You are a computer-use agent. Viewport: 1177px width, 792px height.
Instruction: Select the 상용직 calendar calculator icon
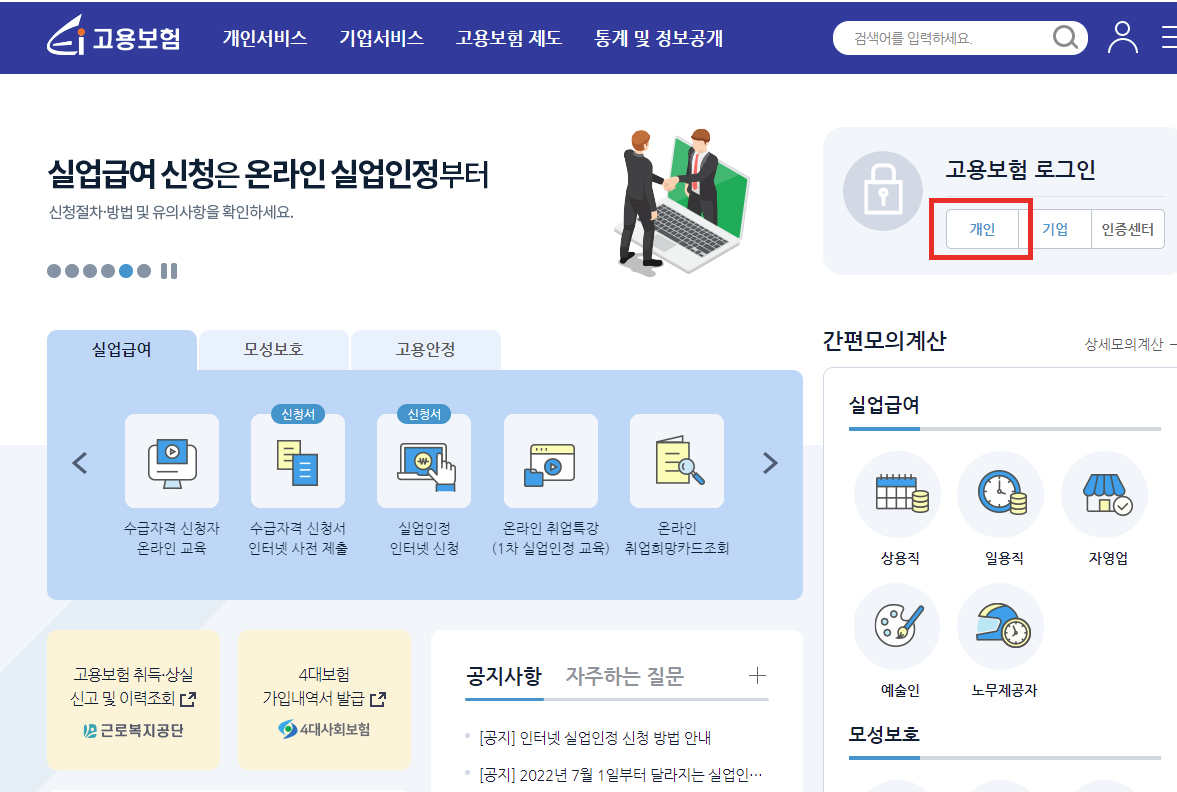point(897,494)
